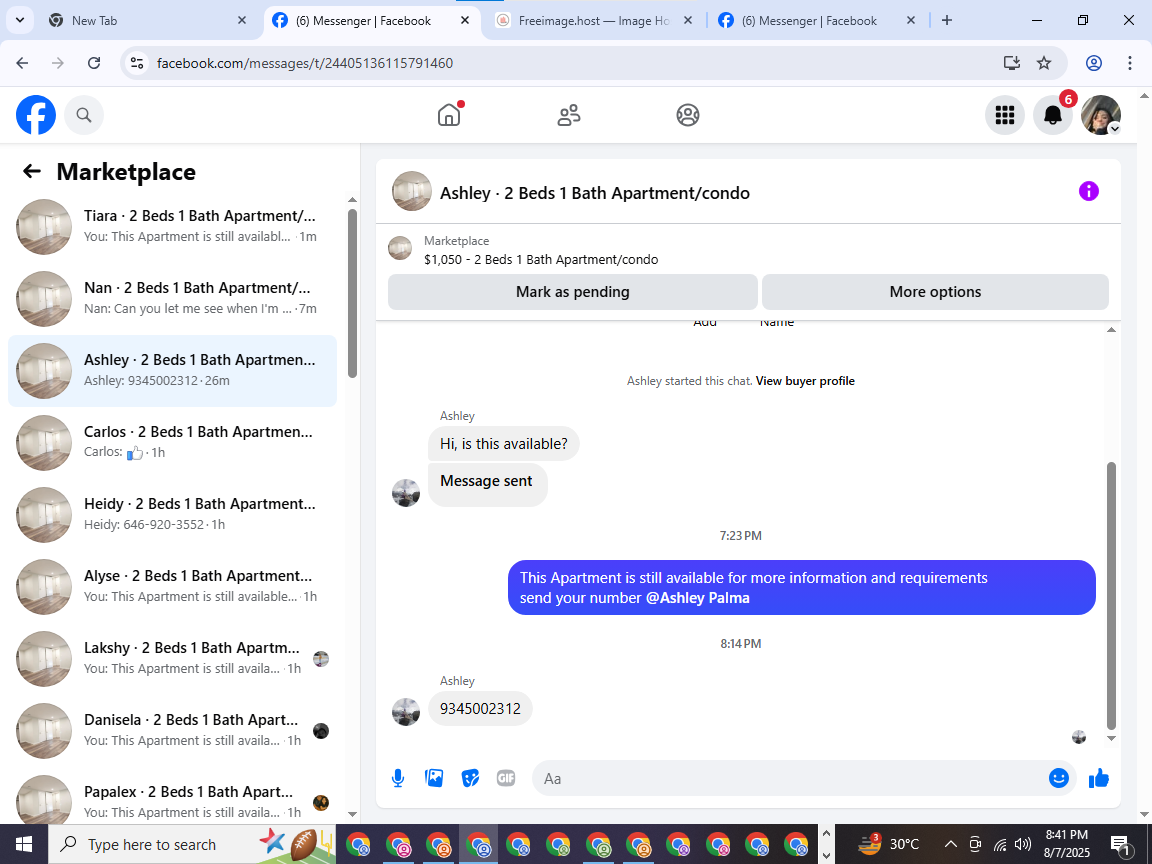Switch to the New Tab tab

[147, 21]
